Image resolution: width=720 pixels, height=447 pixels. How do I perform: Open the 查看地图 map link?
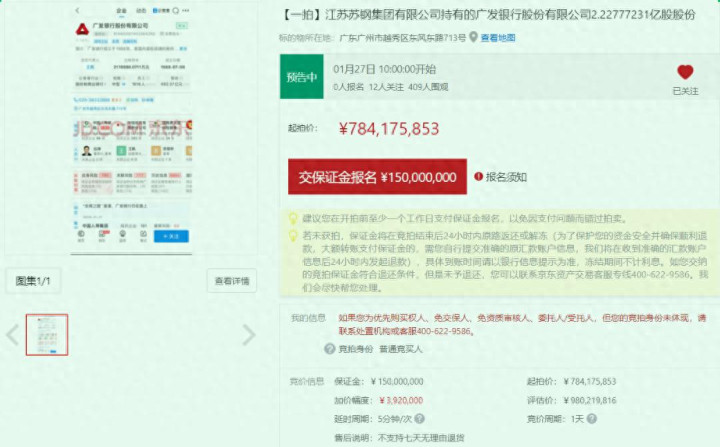click(498, 38)
